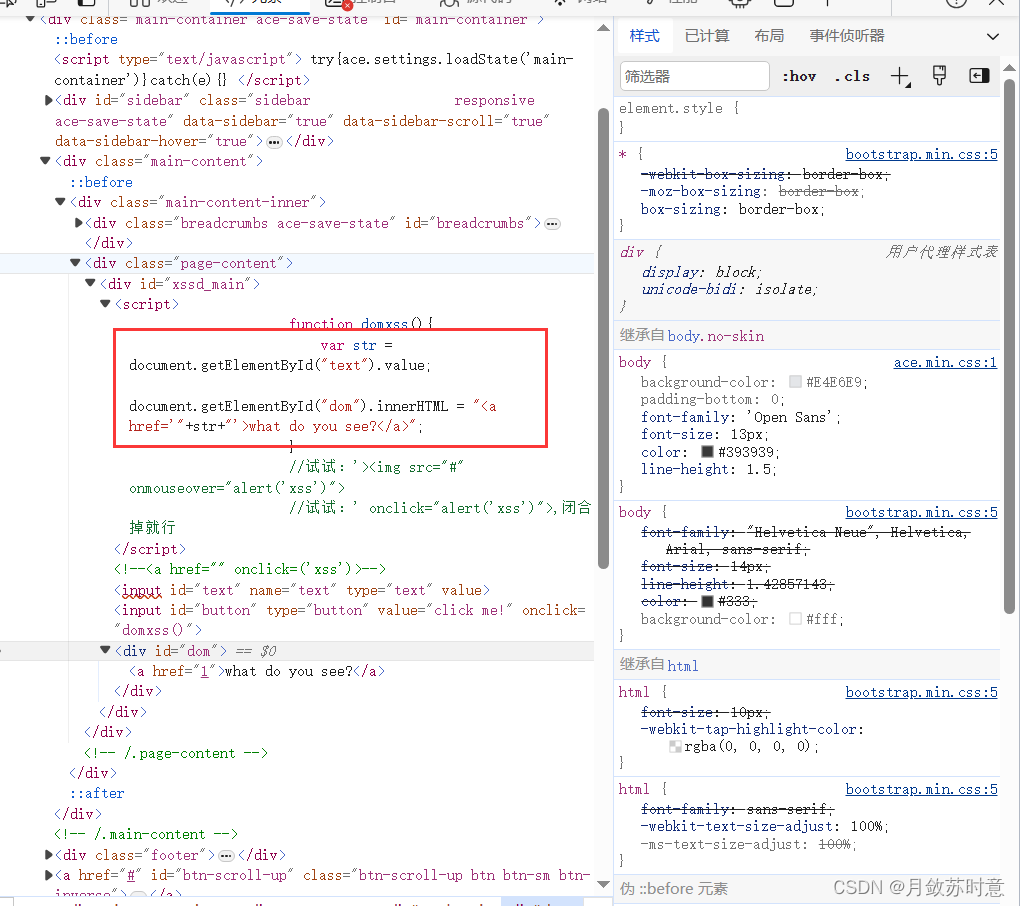
Task: Click the -webkit-text-size-adjust: 100% declaration
Action: [x=764, y=826]
